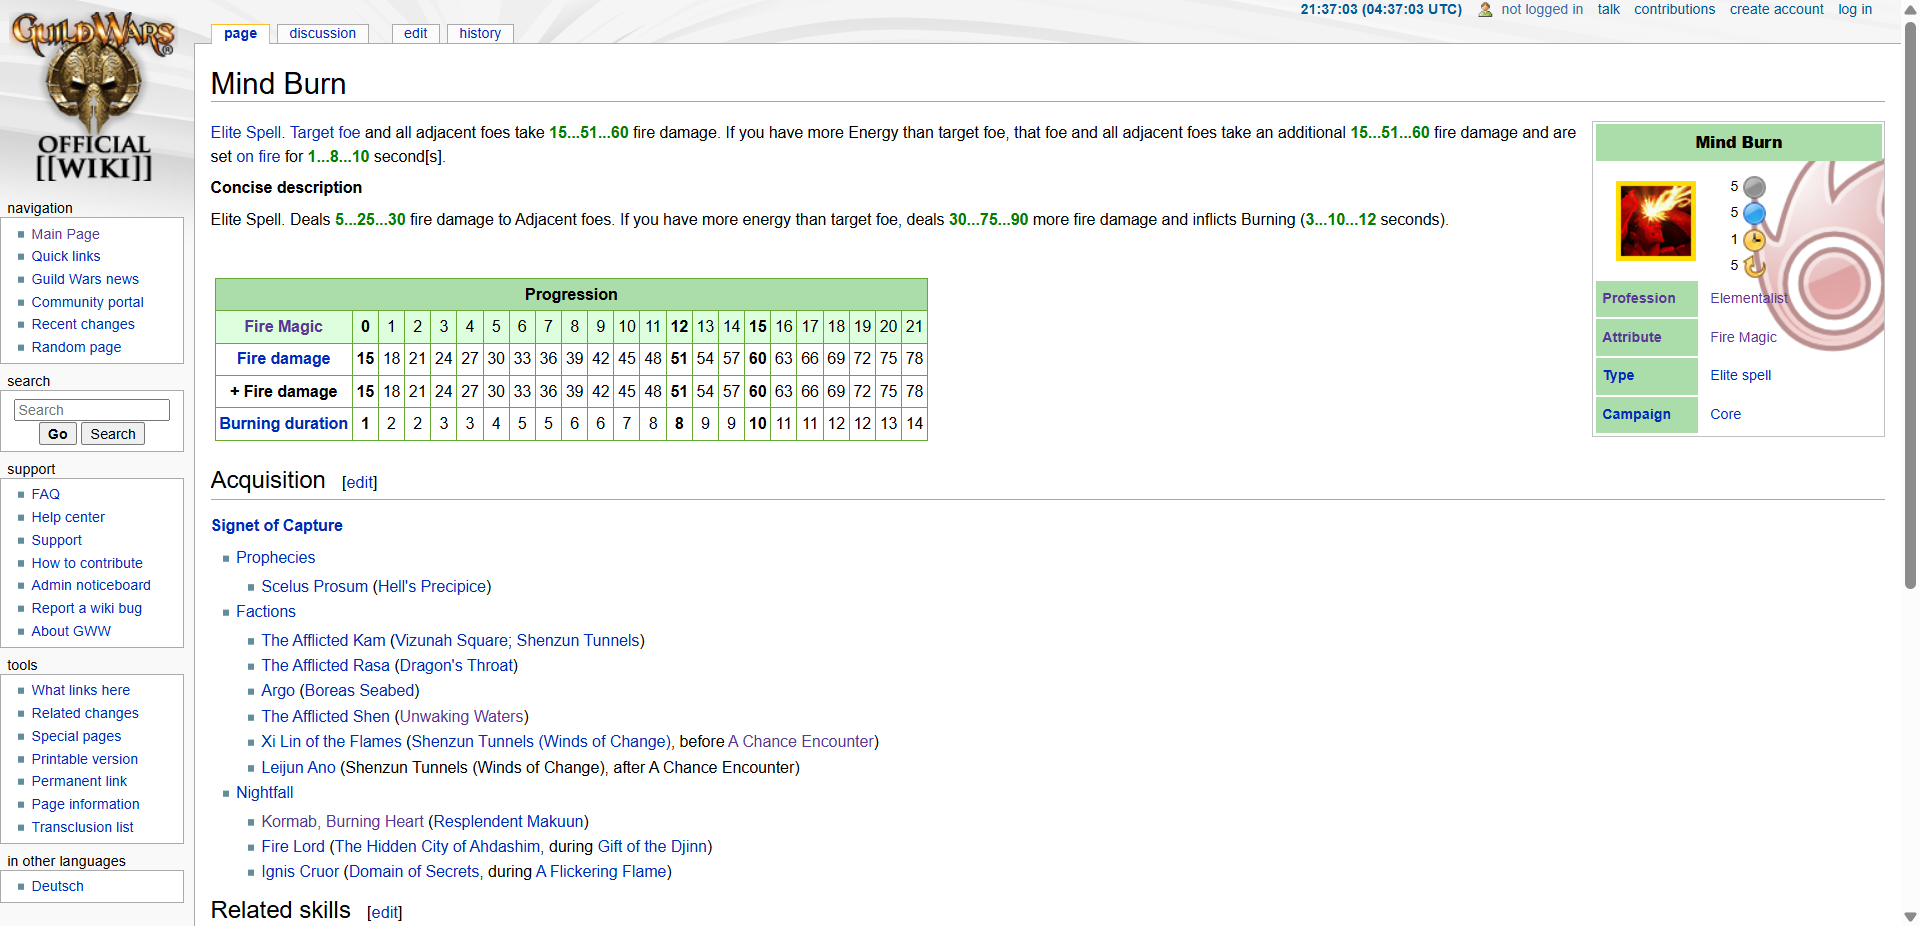Click the log in link

coord(1855,9)
